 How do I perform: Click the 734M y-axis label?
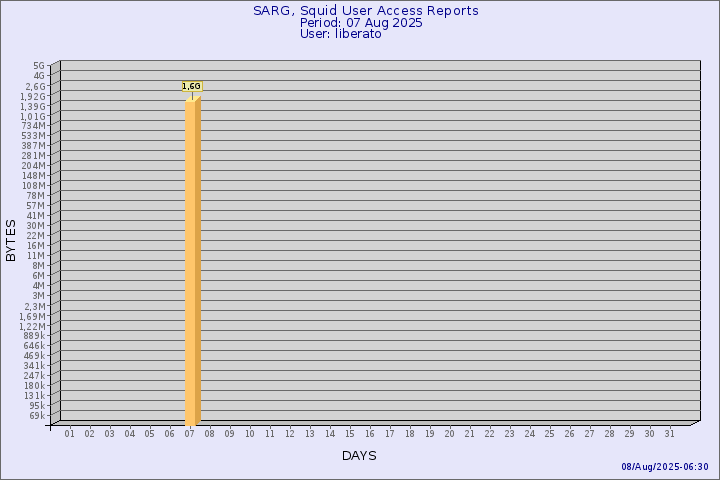pos(33,126)
